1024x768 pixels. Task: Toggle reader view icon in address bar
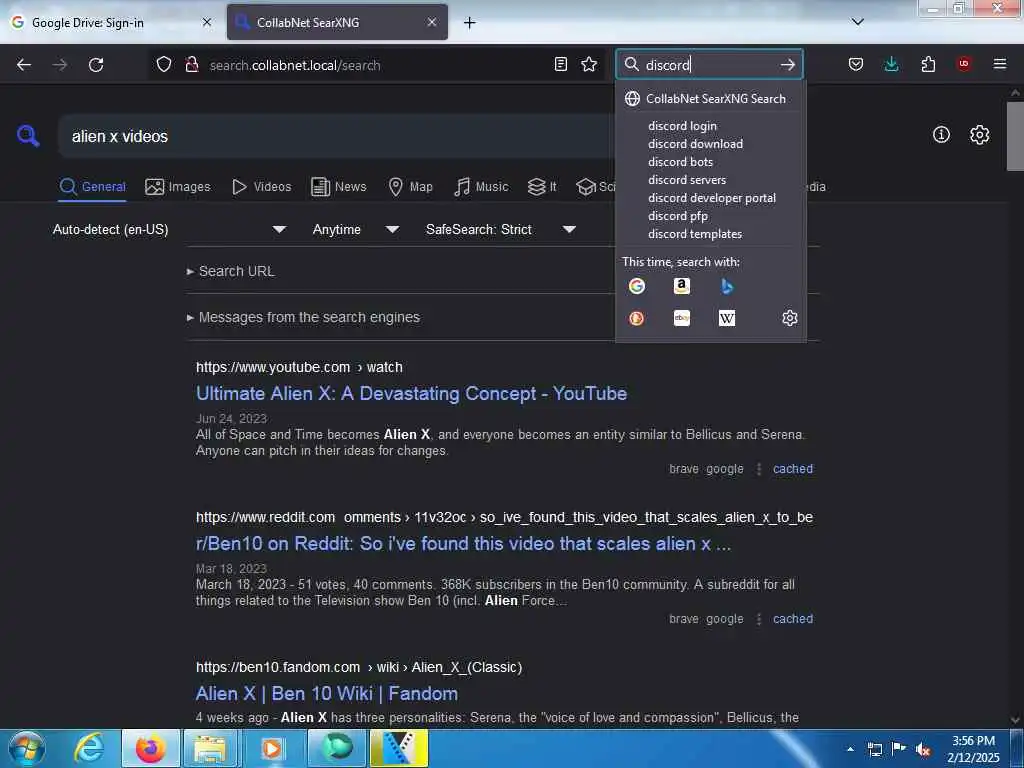560,64
